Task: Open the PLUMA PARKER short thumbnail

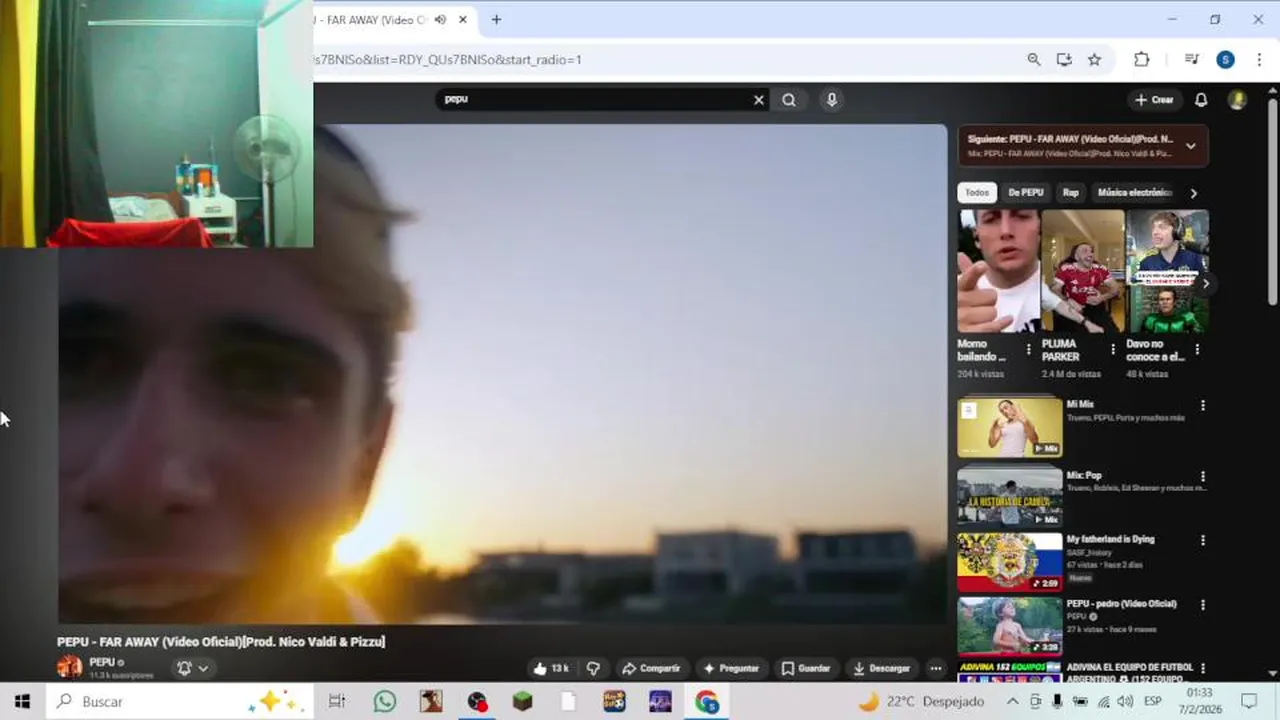Action: tap(1083, 271)
